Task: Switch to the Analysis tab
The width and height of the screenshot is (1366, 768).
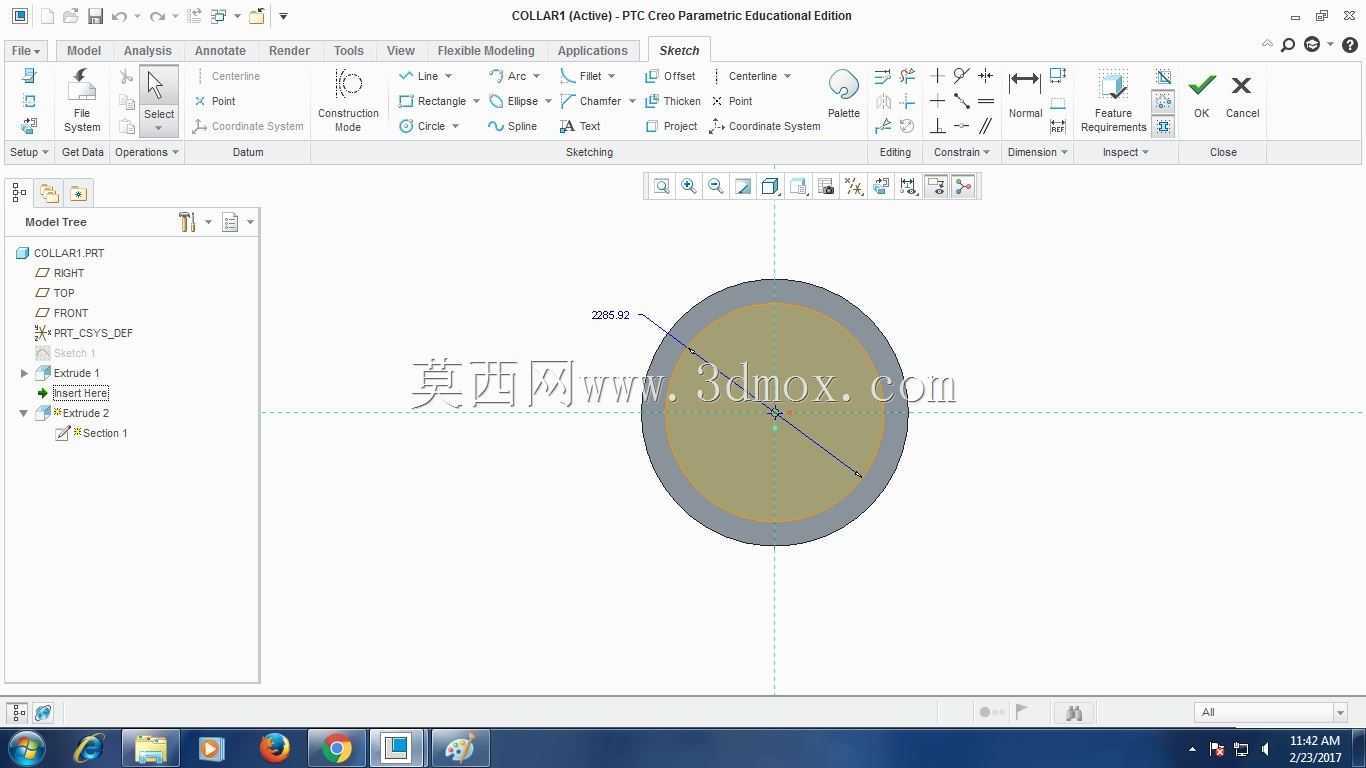Action: click(x=148, y=51)
